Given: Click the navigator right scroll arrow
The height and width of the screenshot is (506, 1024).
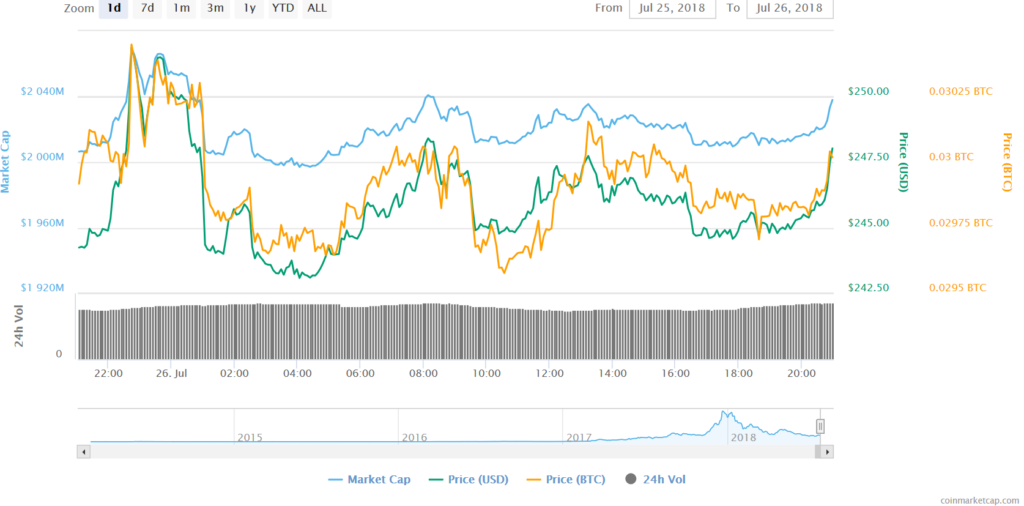Looking at the screenshot, I should (x=827, y=452).
